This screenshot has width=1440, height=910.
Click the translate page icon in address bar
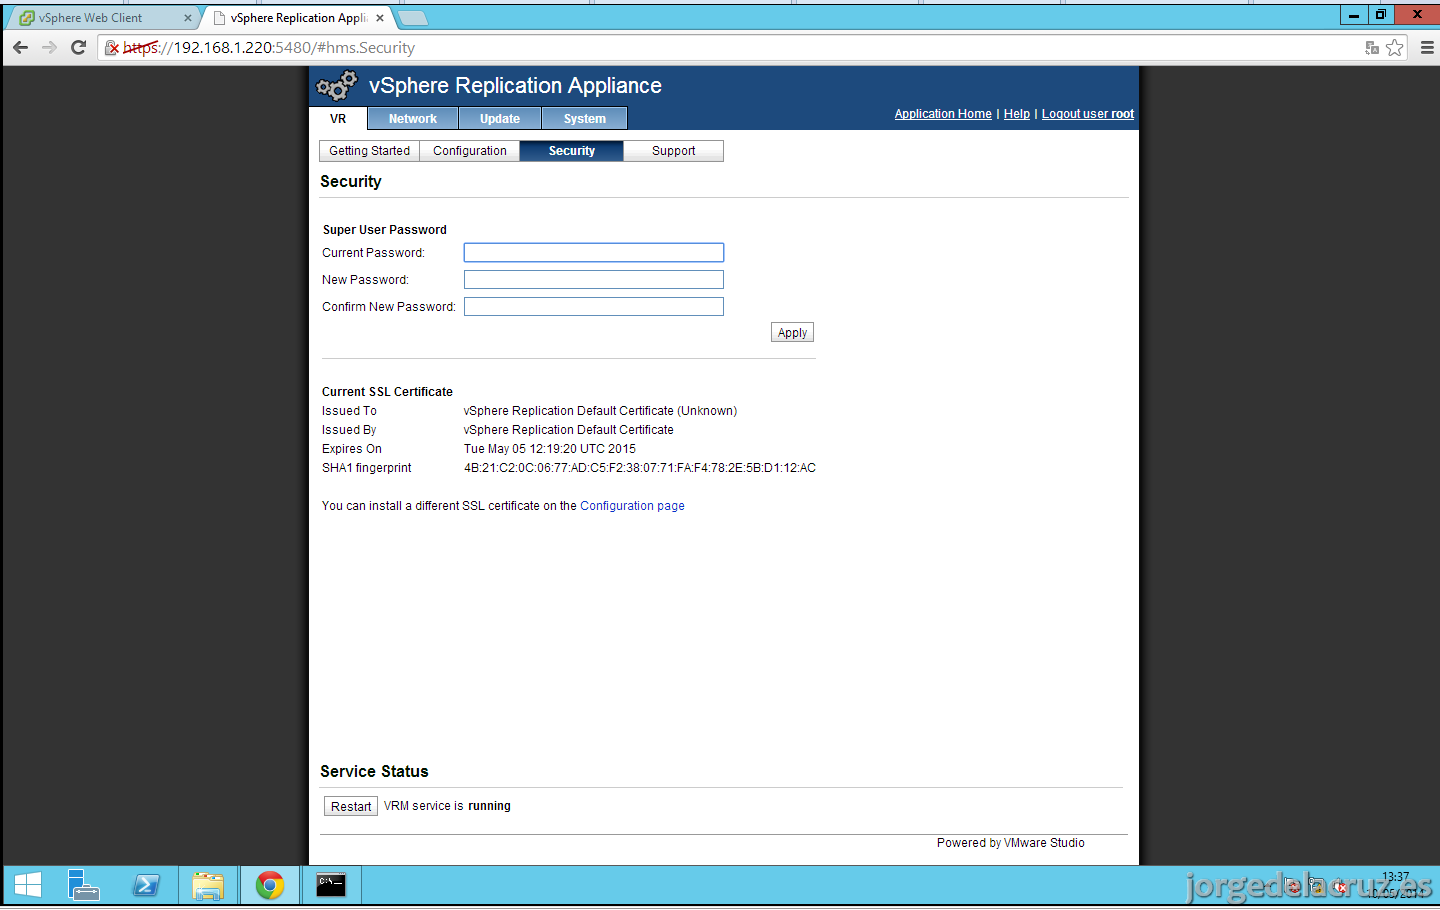[1372, 47]
